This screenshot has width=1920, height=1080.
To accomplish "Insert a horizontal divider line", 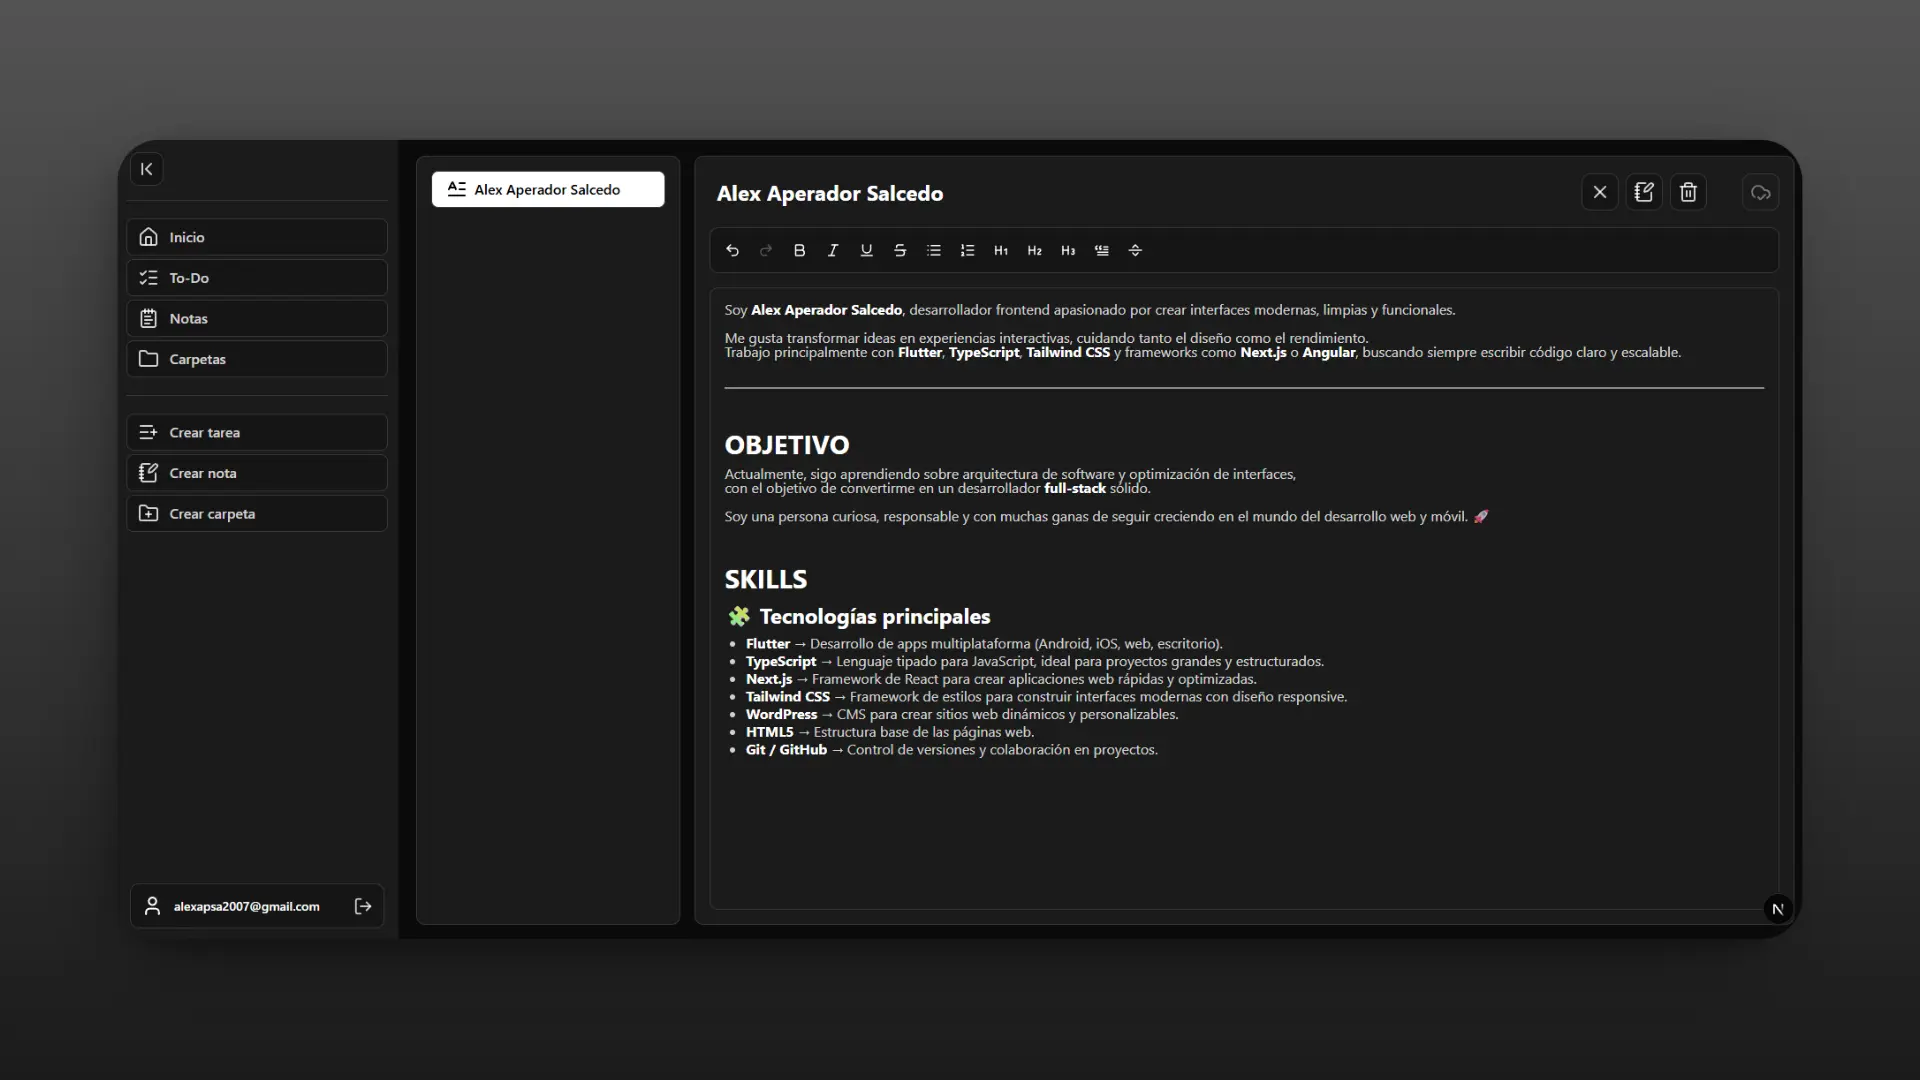I will click(x=1135, y=251).
